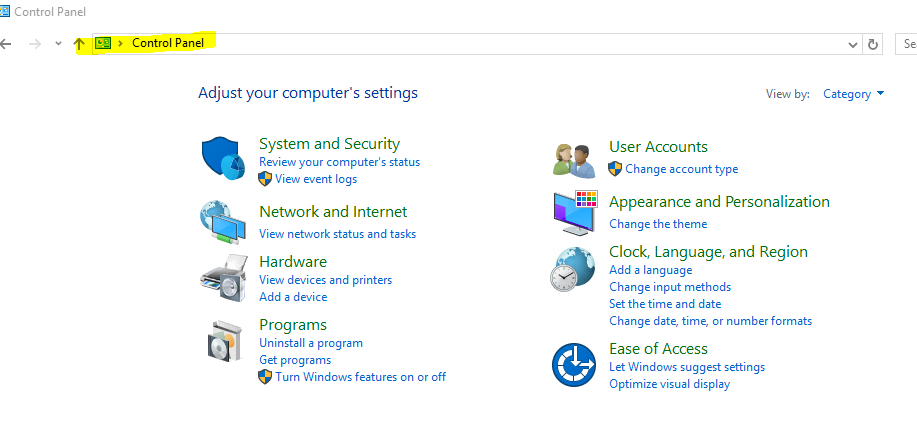
Task: Open the recent locations dropdown arrow
Action: tap(58, 44)
